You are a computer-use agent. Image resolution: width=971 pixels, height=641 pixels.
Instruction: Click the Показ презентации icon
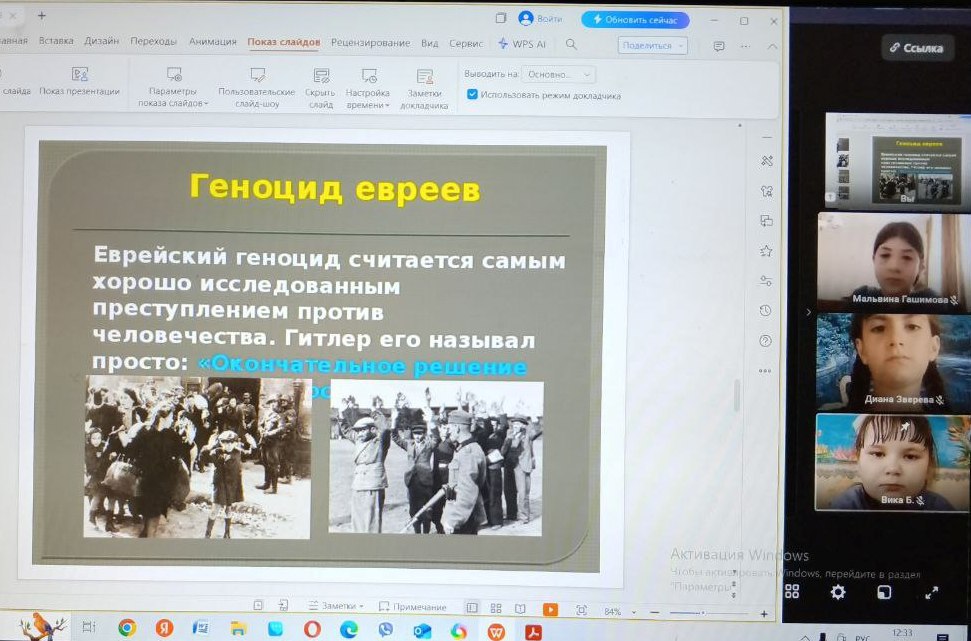pyautogui.click(x=79, y=82)
